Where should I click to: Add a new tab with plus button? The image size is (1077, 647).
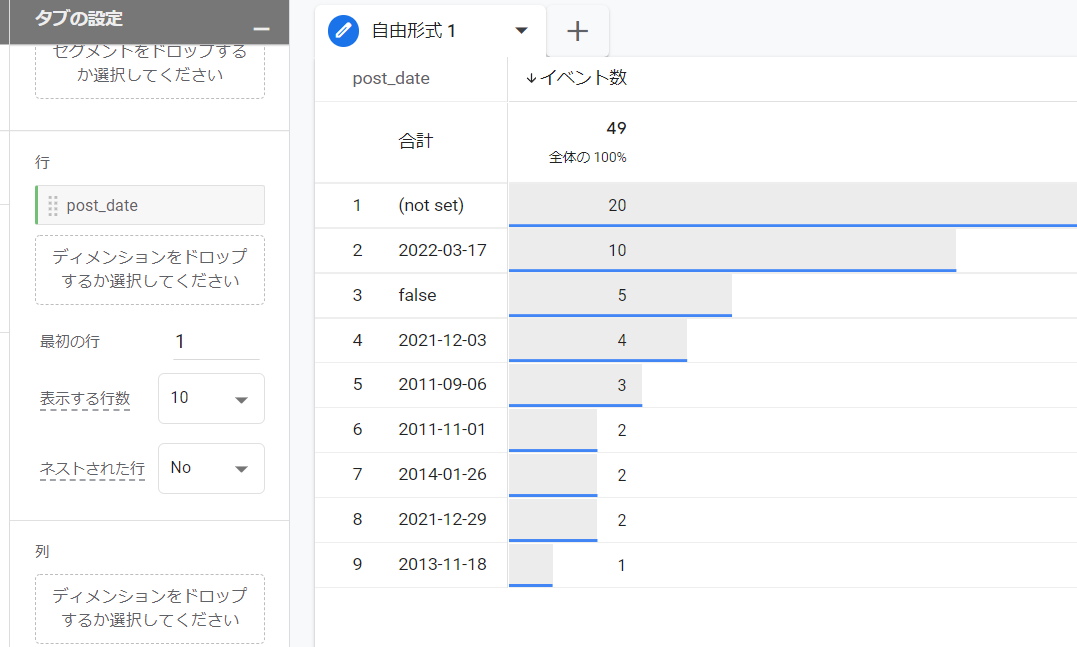point(578,31)
